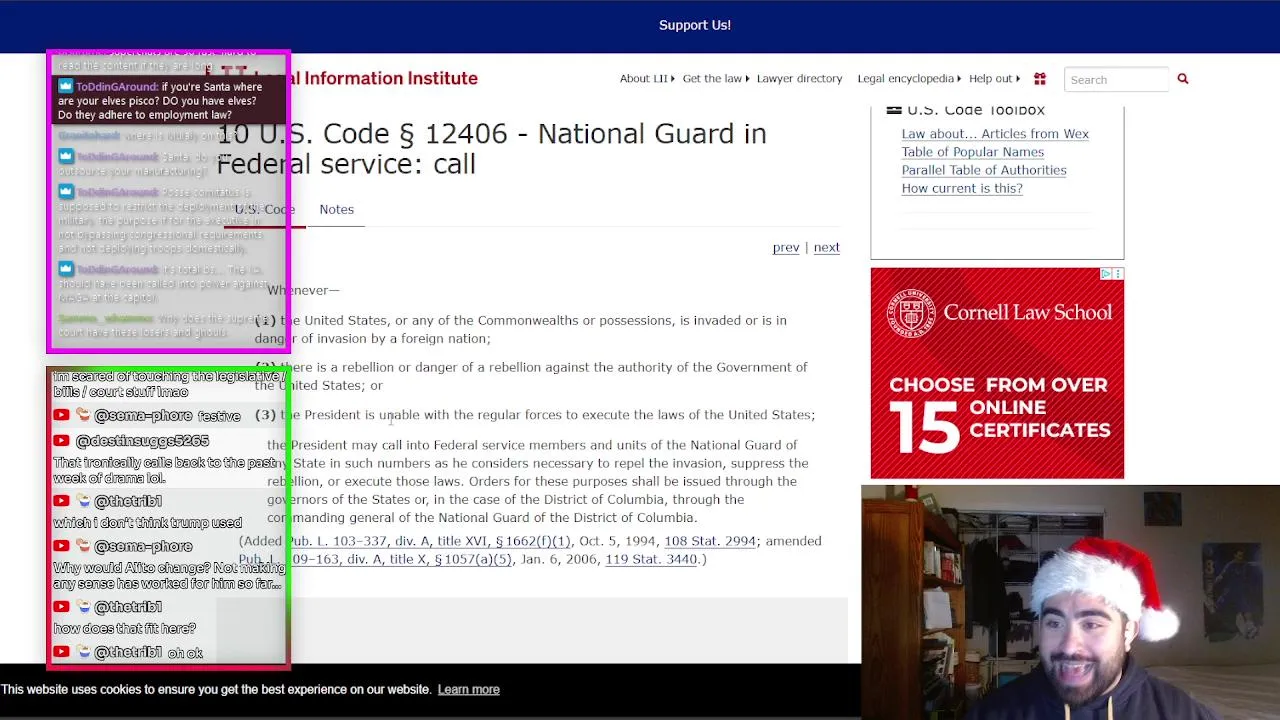This screenshot has width=1280, height=720.
Task: Open Table of Popular Names link
Action: 972,152
